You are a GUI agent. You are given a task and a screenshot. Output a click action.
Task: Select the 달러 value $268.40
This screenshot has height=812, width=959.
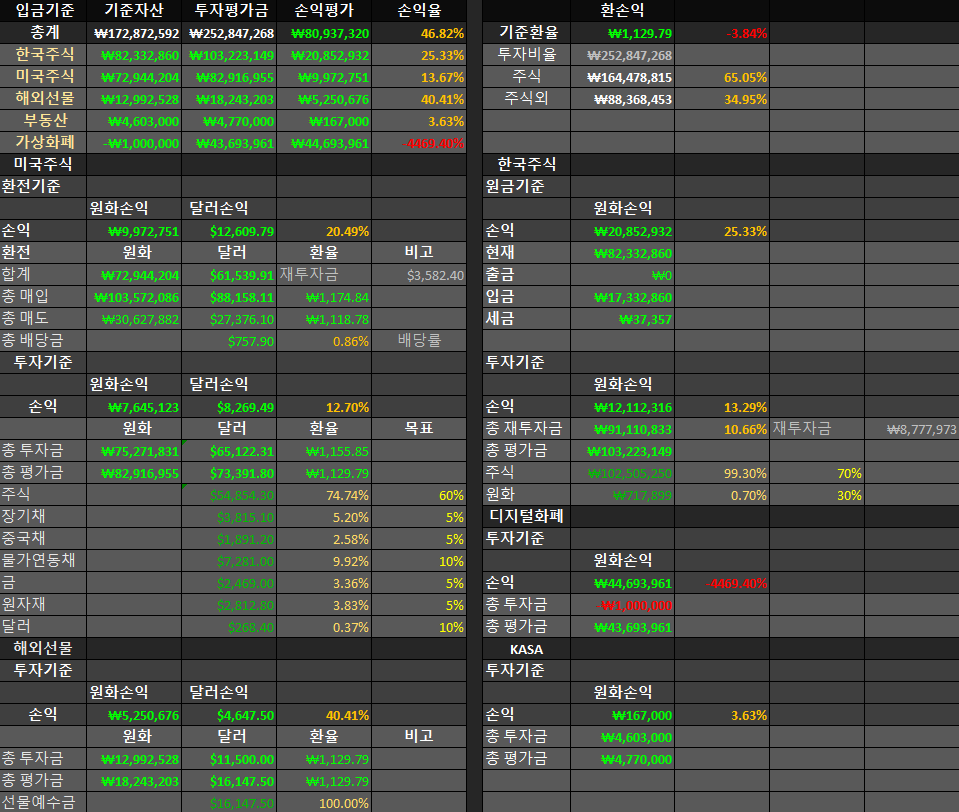(229, 627)
